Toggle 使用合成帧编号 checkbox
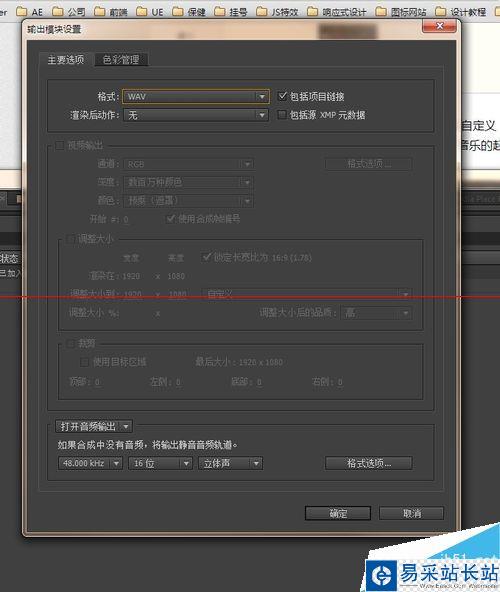 coord(171,218)
